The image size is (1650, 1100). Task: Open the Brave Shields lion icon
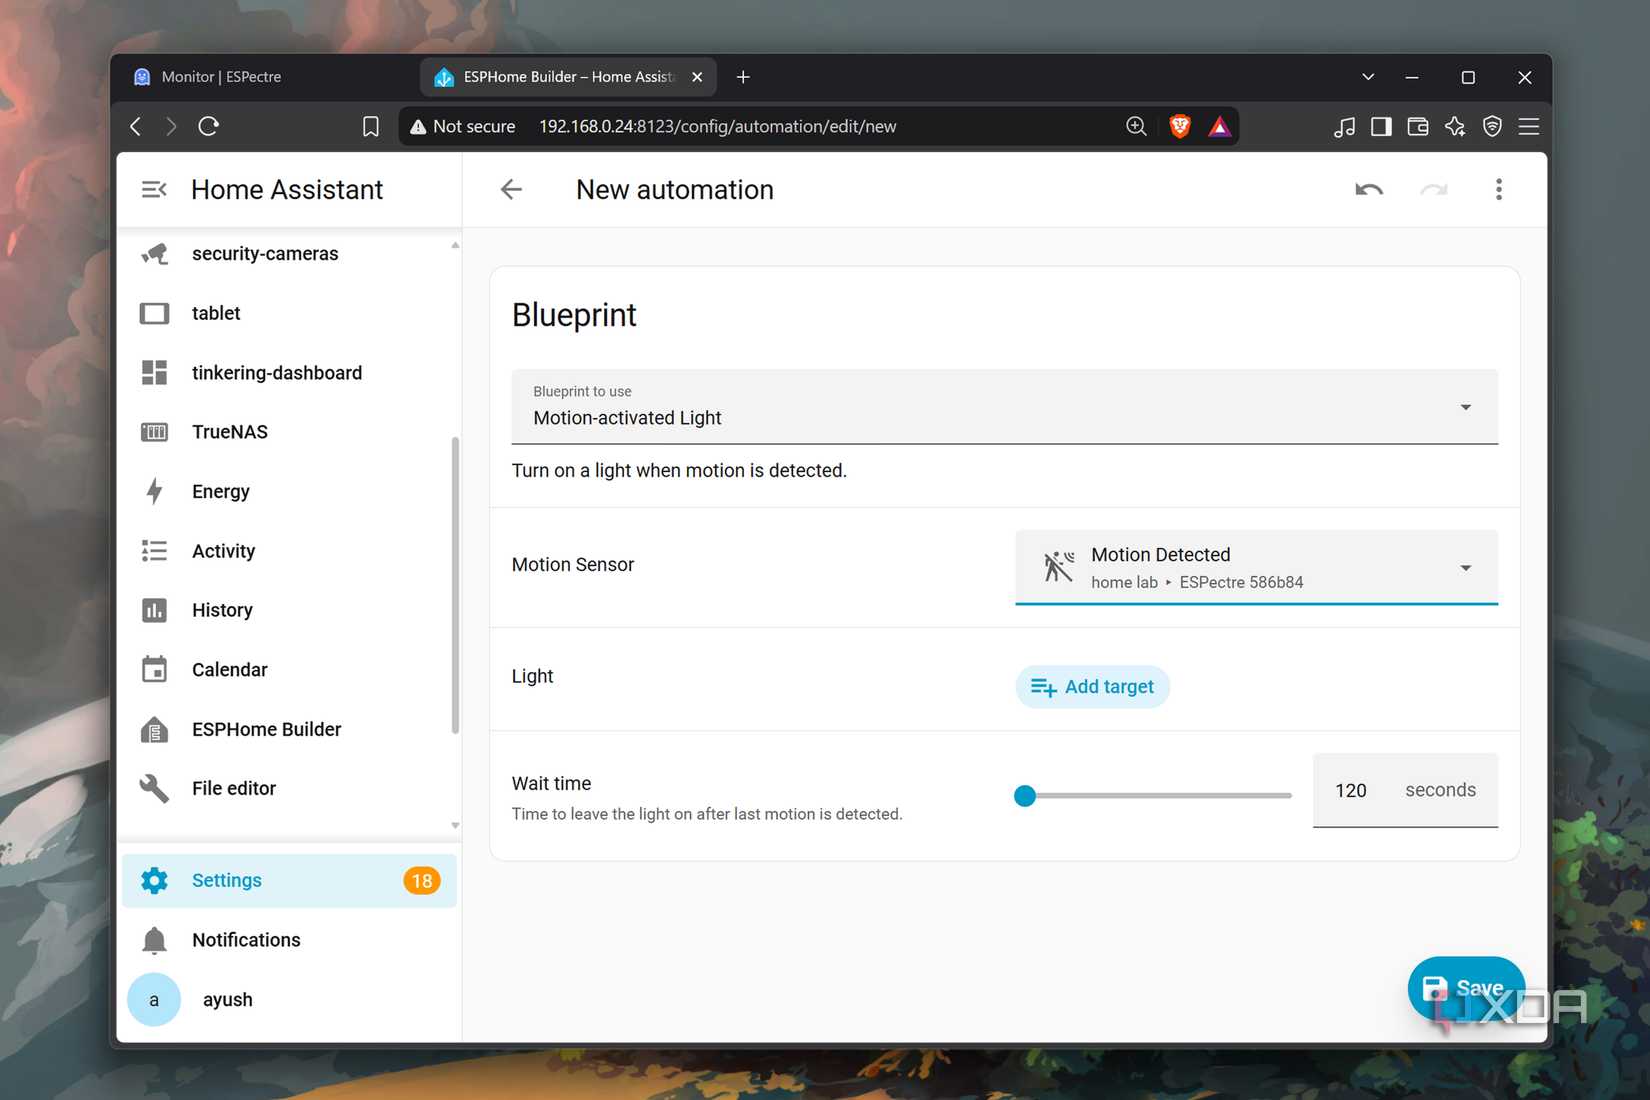pyautogui.click(x=1180, y=126)
